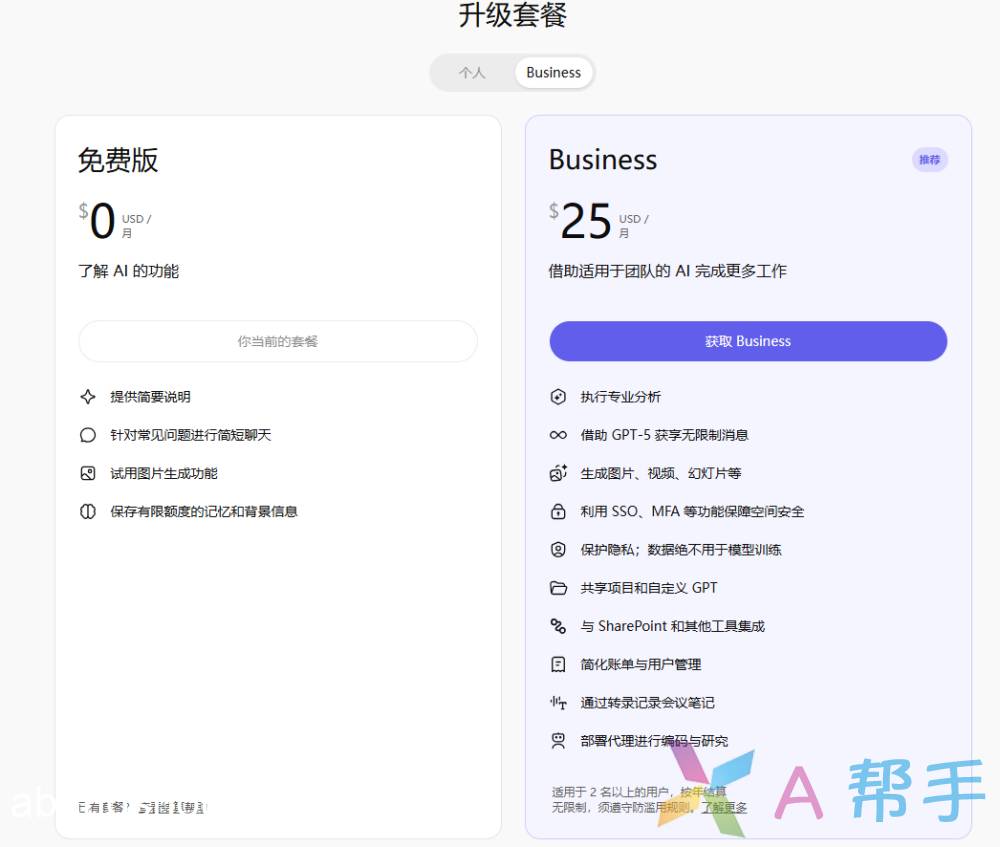Click the robot icon beside 部署代理进行编码与研究
This screenshot has height=847, width=1000.
[558, 741]
